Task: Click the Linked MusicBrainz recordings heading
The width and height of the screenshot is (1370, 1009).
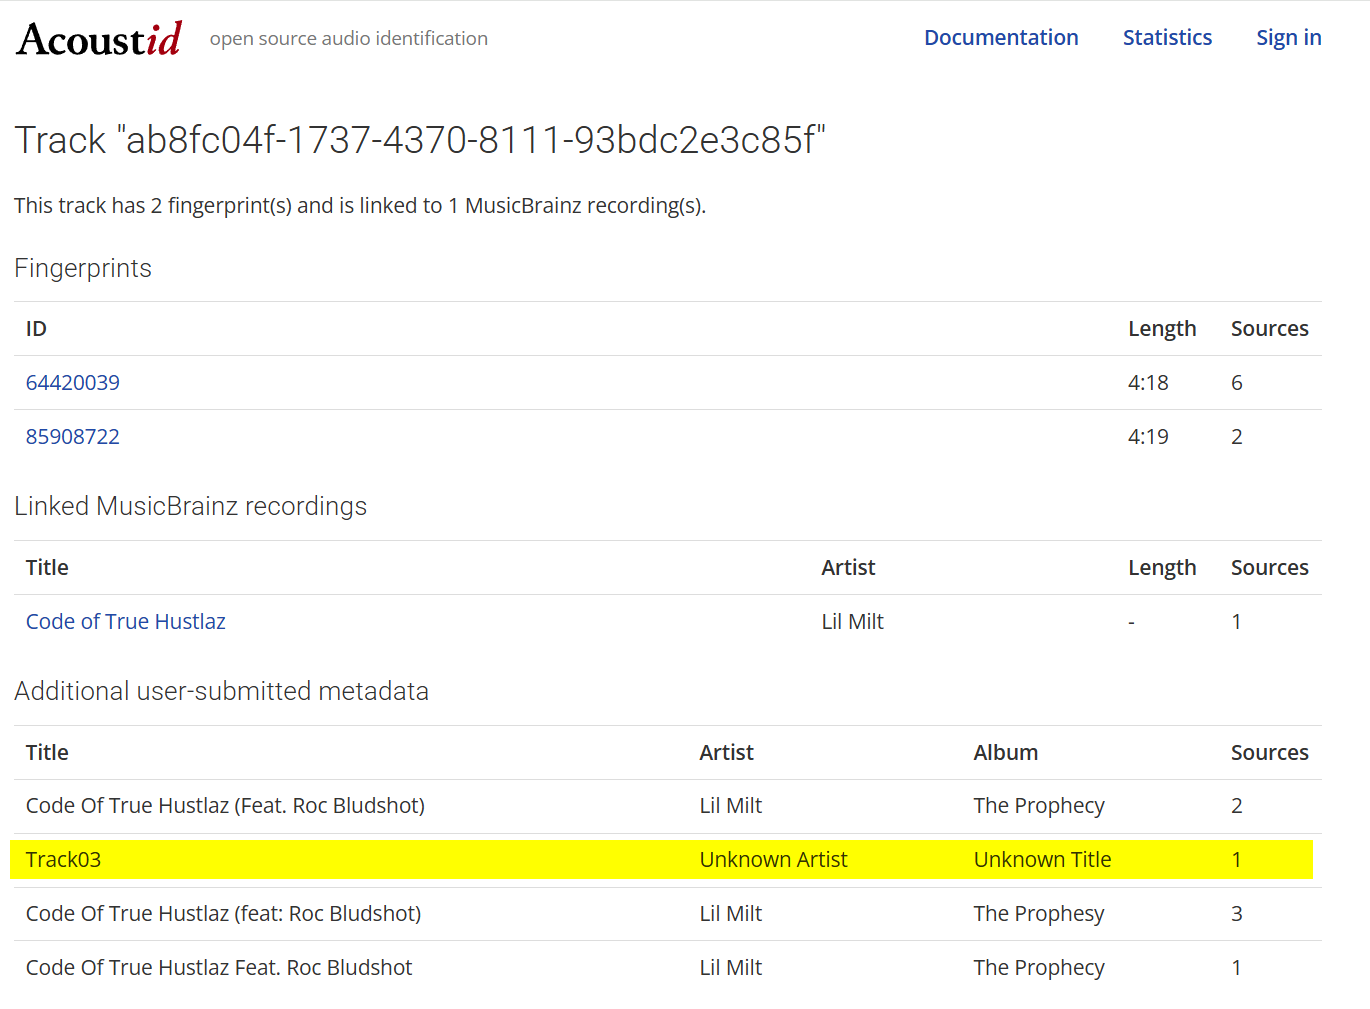Action: (190, 507)
